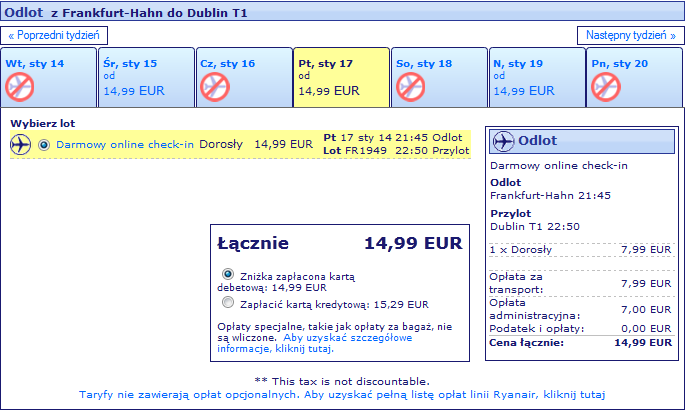Click no-flight icon under So, sty 18

click(410, 87)
